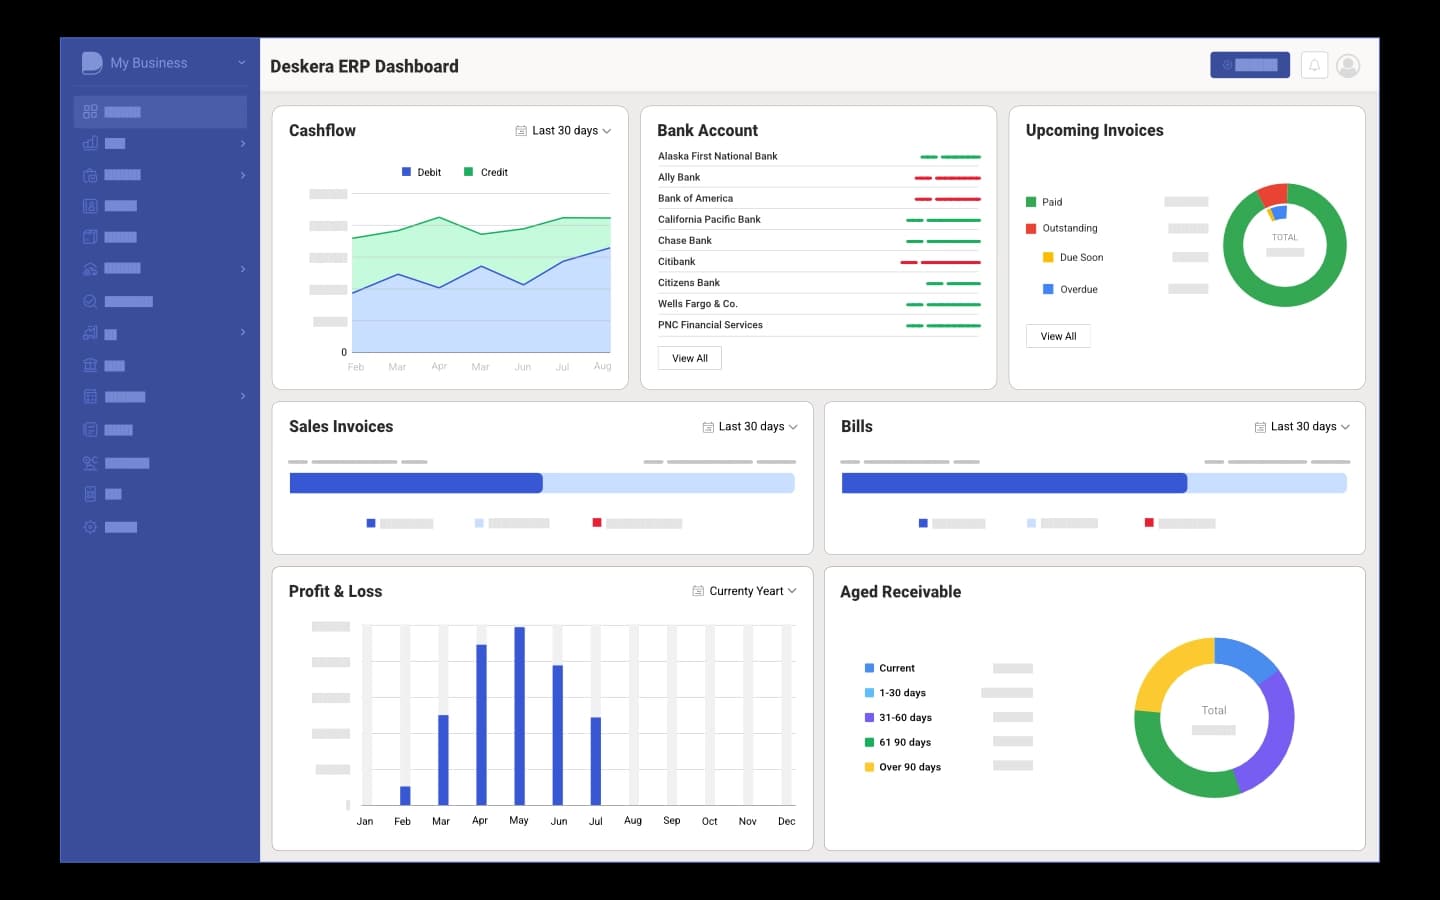Click the bank building icon in sidebar
Image resolution: width=1440 pixels, height=900 pixels.
90,365
